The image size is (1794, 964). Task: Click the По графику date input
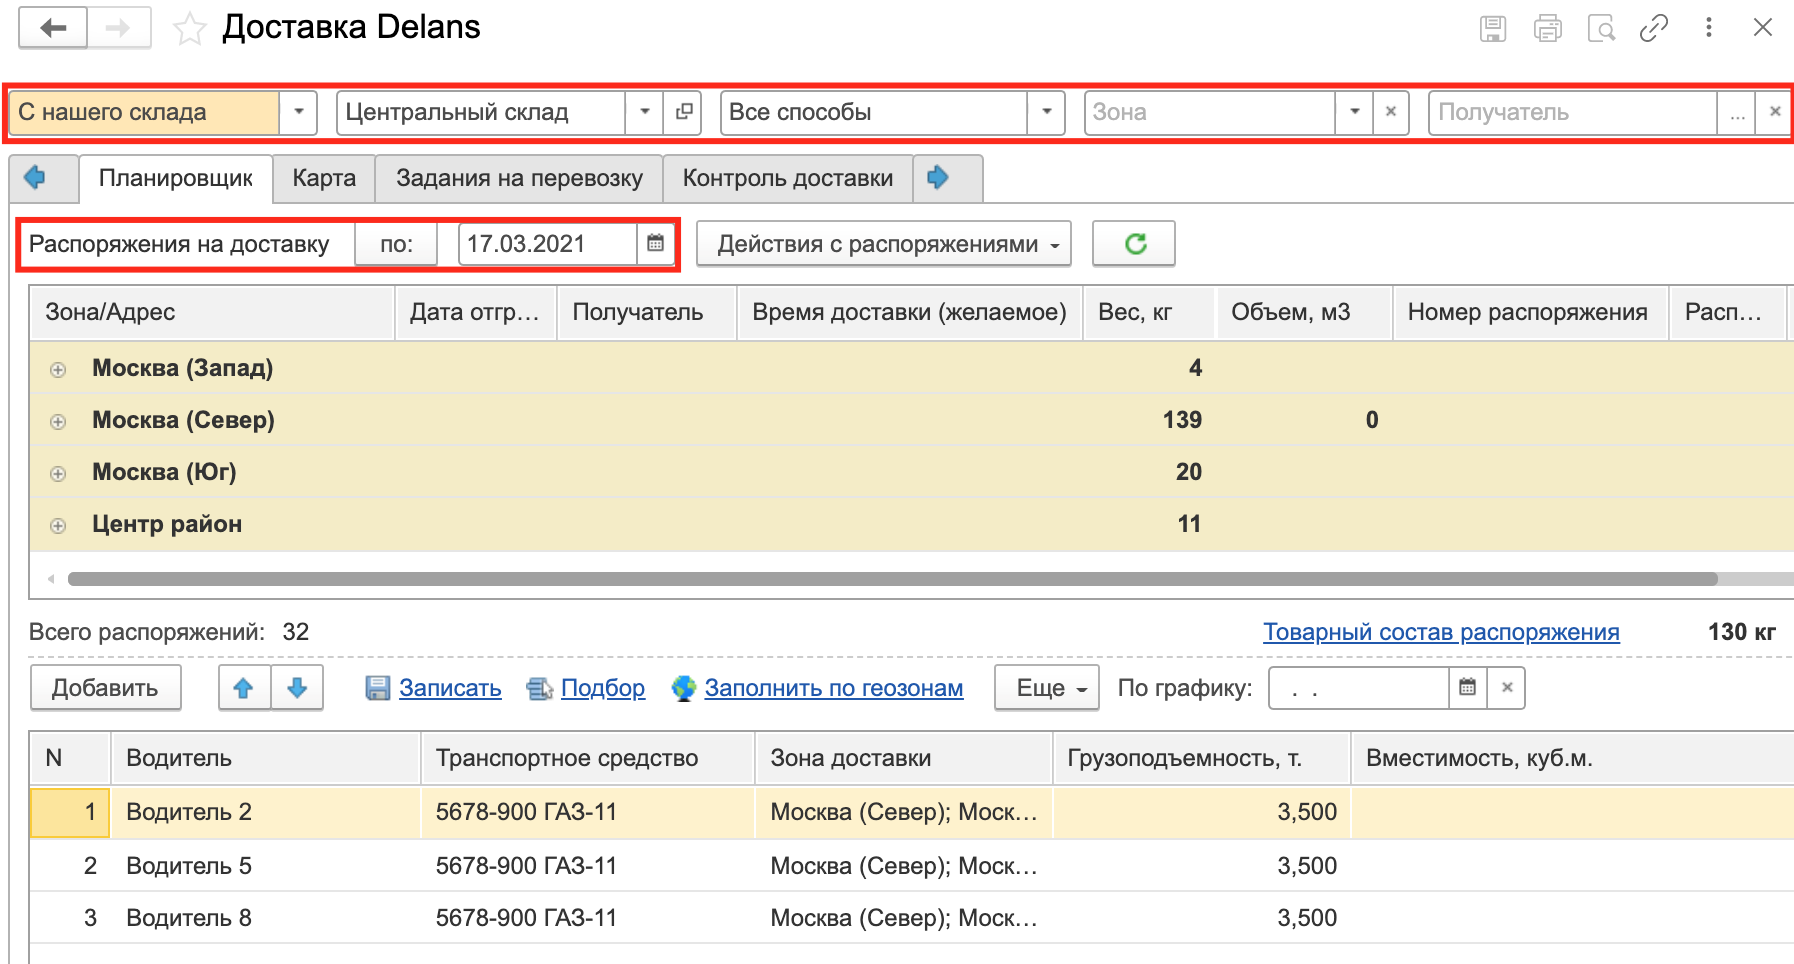1358,687
